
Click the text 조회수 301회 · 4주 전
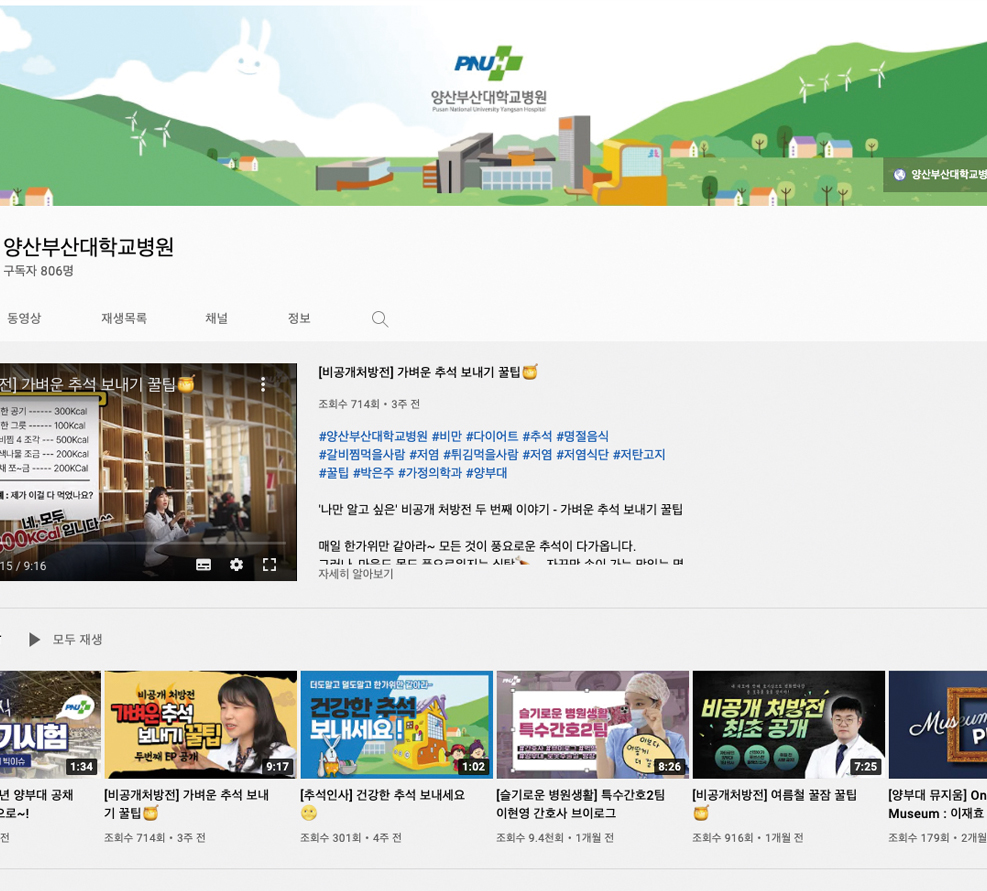351,837
